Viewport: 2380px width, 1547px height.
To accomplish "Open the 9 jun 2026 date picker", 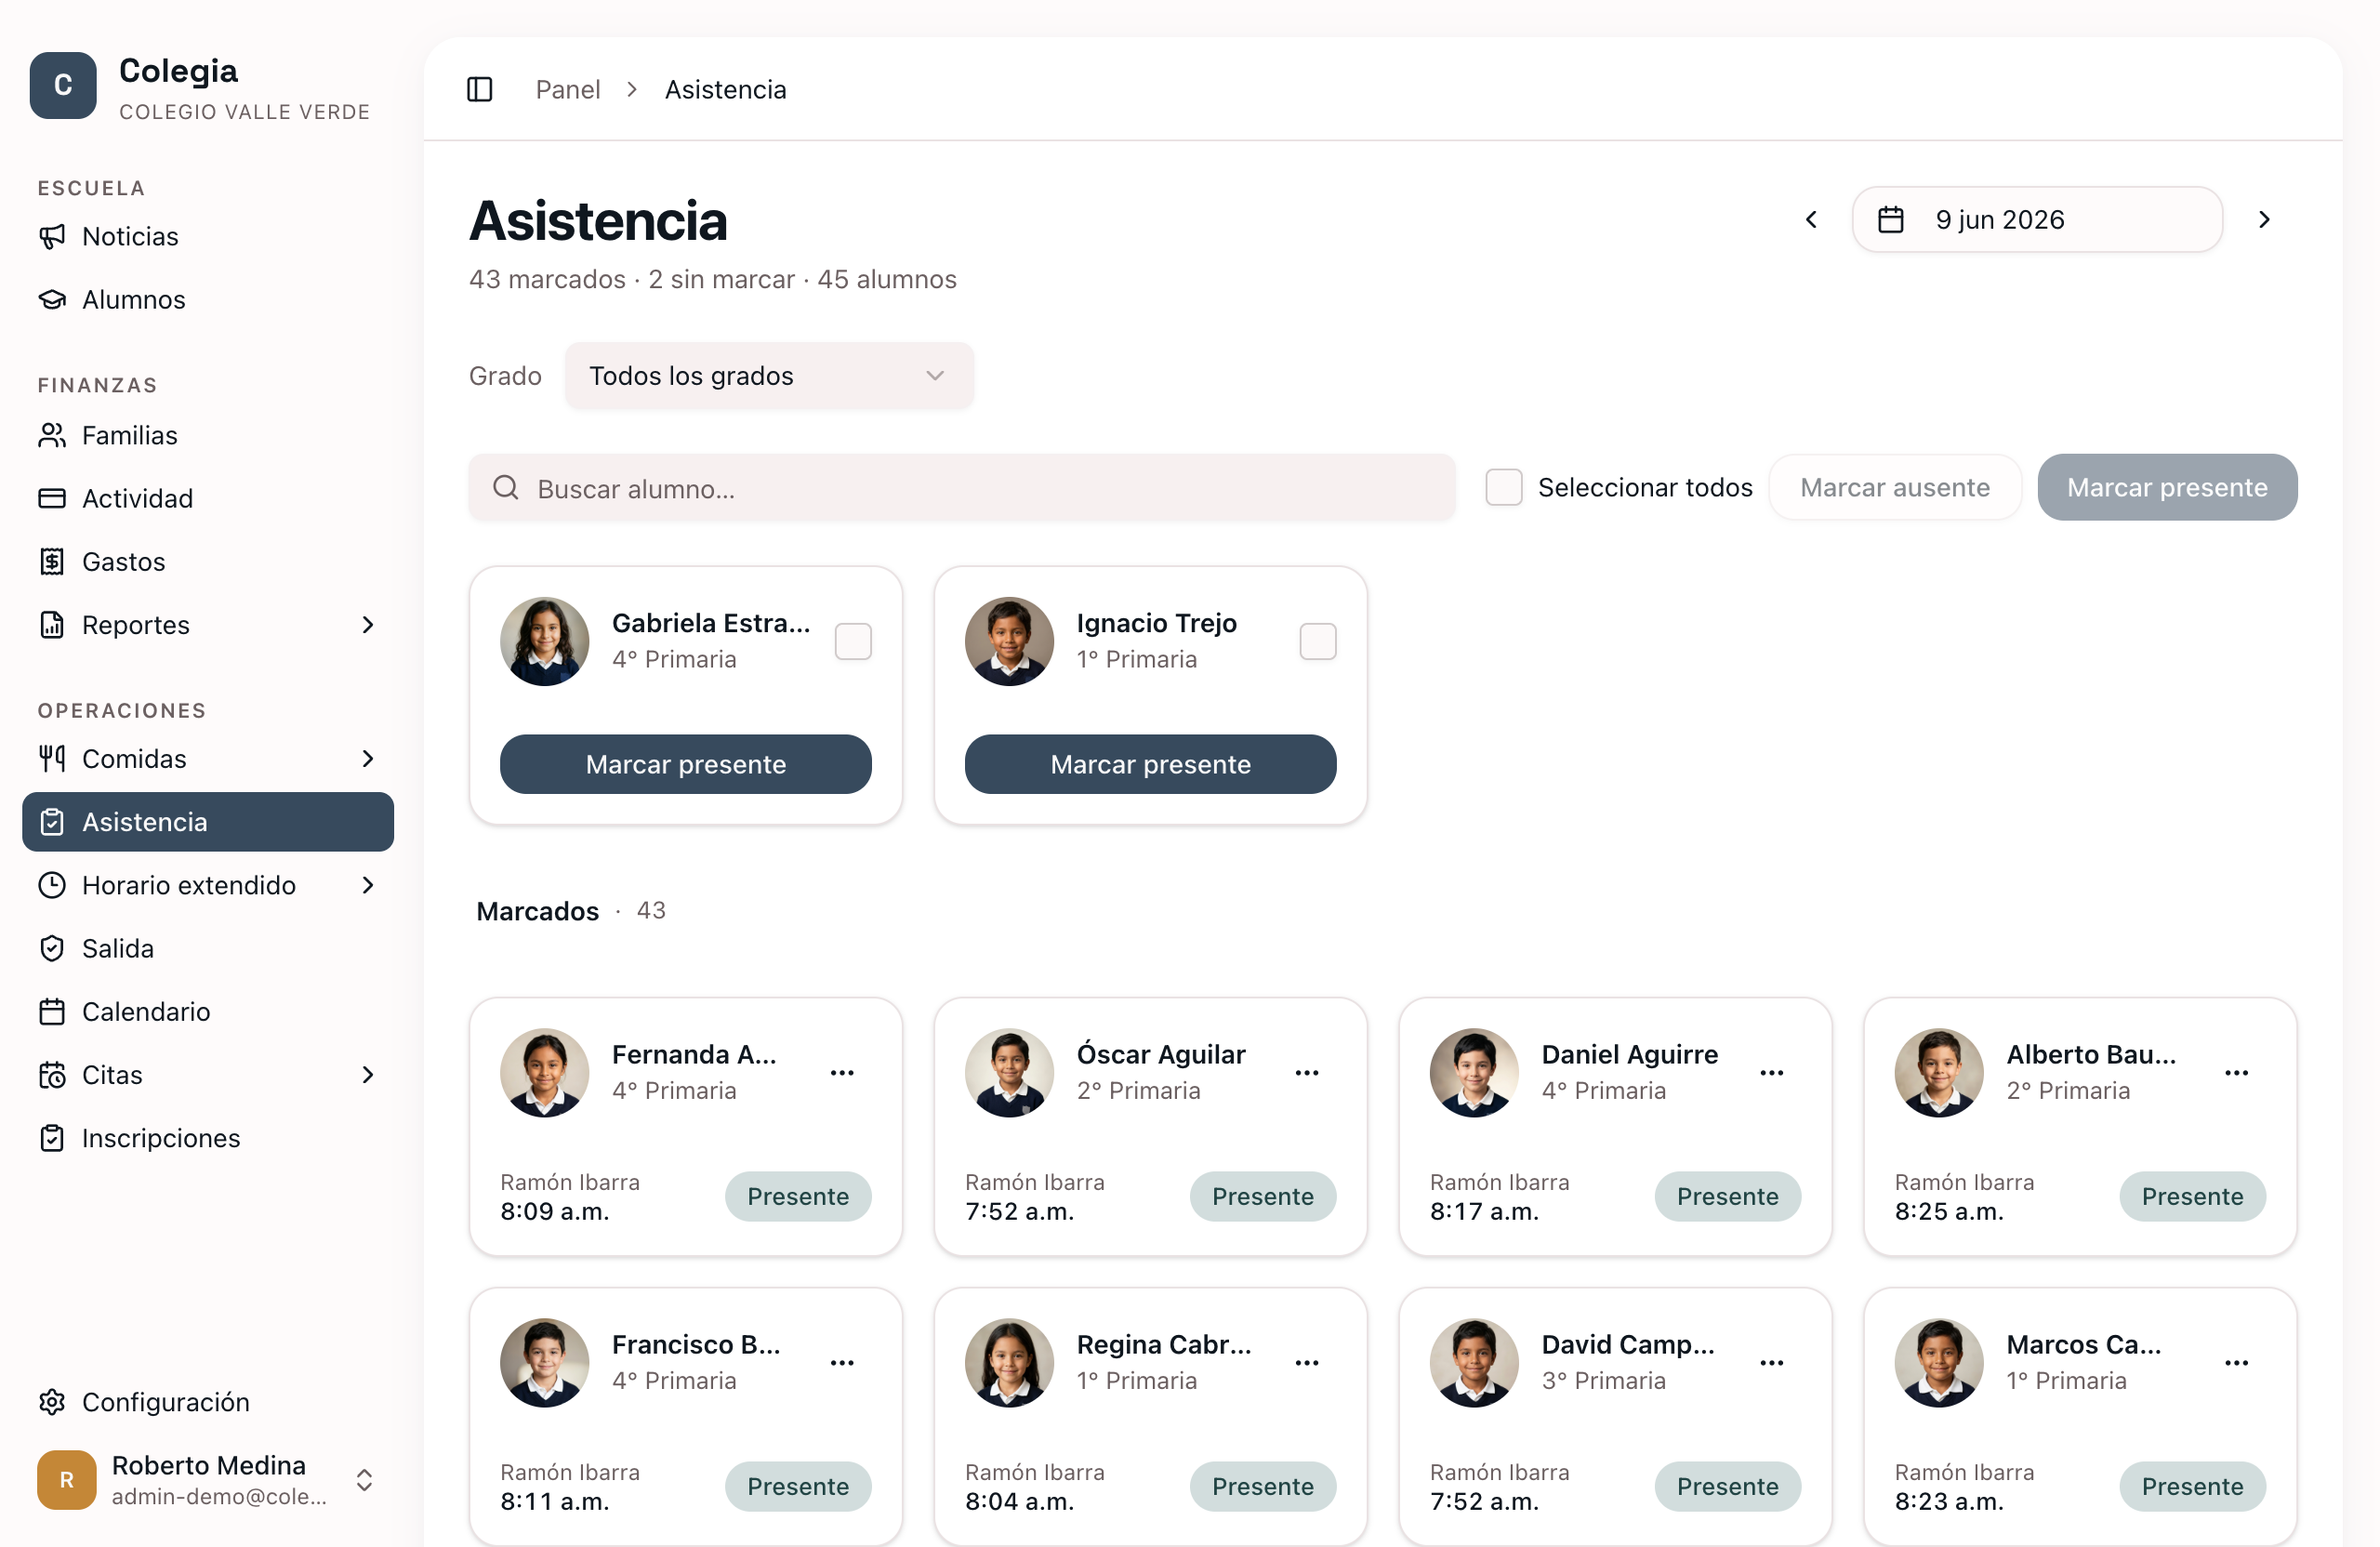I will [2037, 219].
